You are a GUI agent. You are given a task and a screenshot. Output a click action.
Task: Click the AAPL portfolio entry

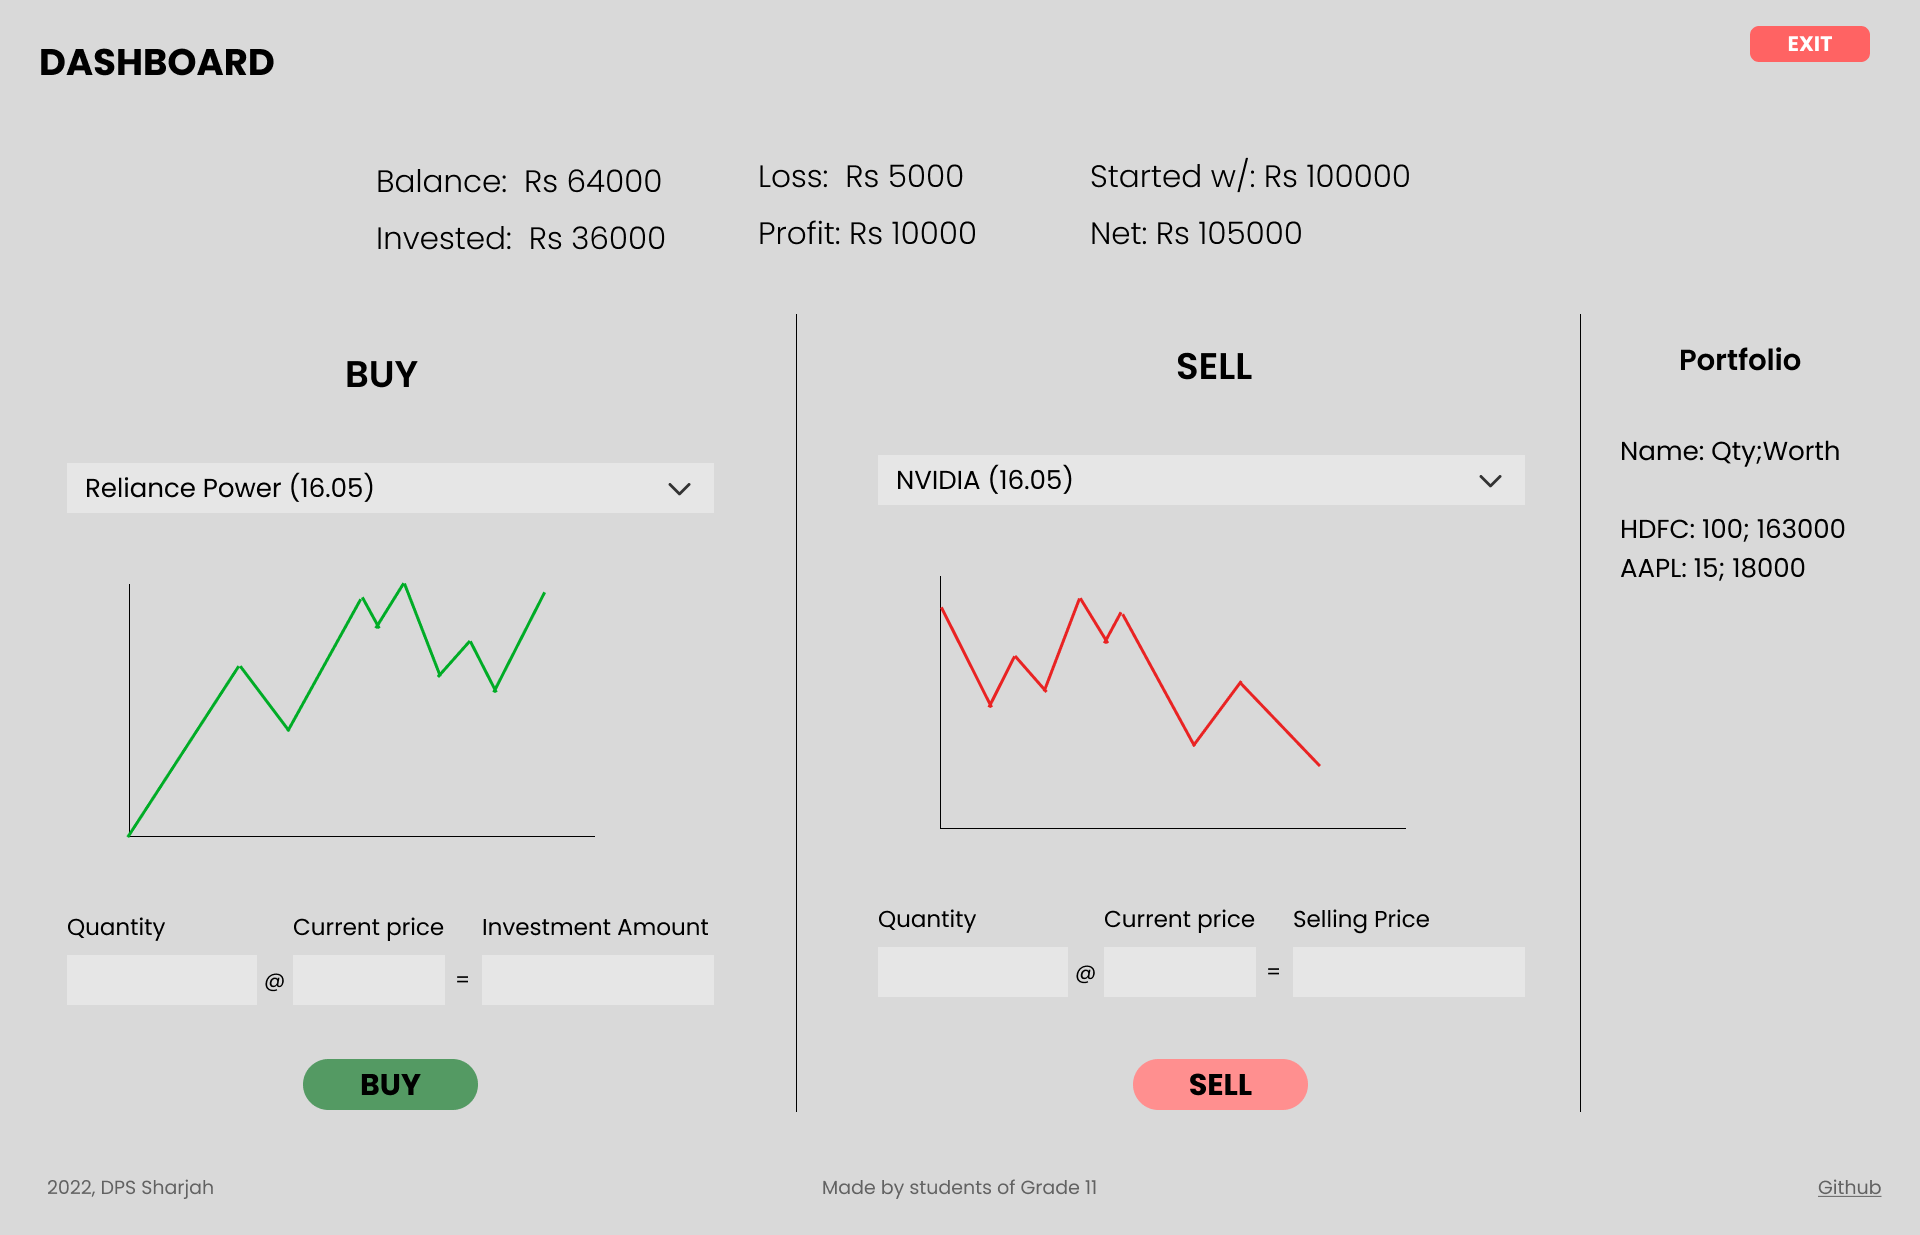[1712, 568]
